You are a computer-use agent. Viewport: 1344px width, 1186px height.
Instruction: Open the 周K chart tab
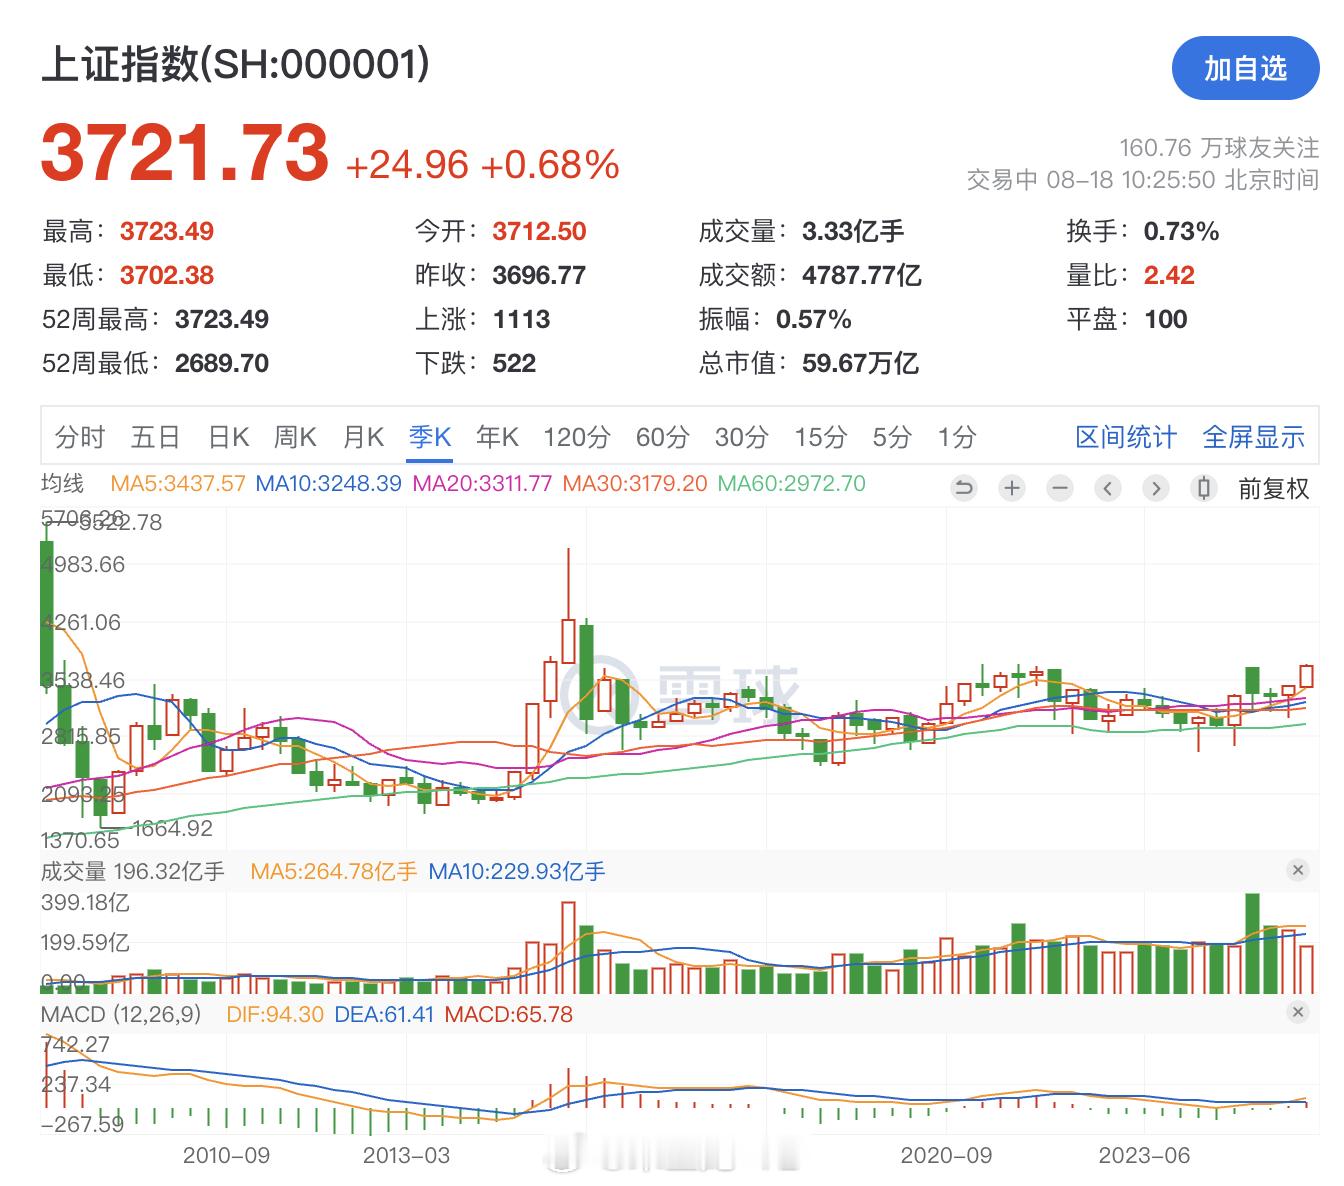[295, 437]
